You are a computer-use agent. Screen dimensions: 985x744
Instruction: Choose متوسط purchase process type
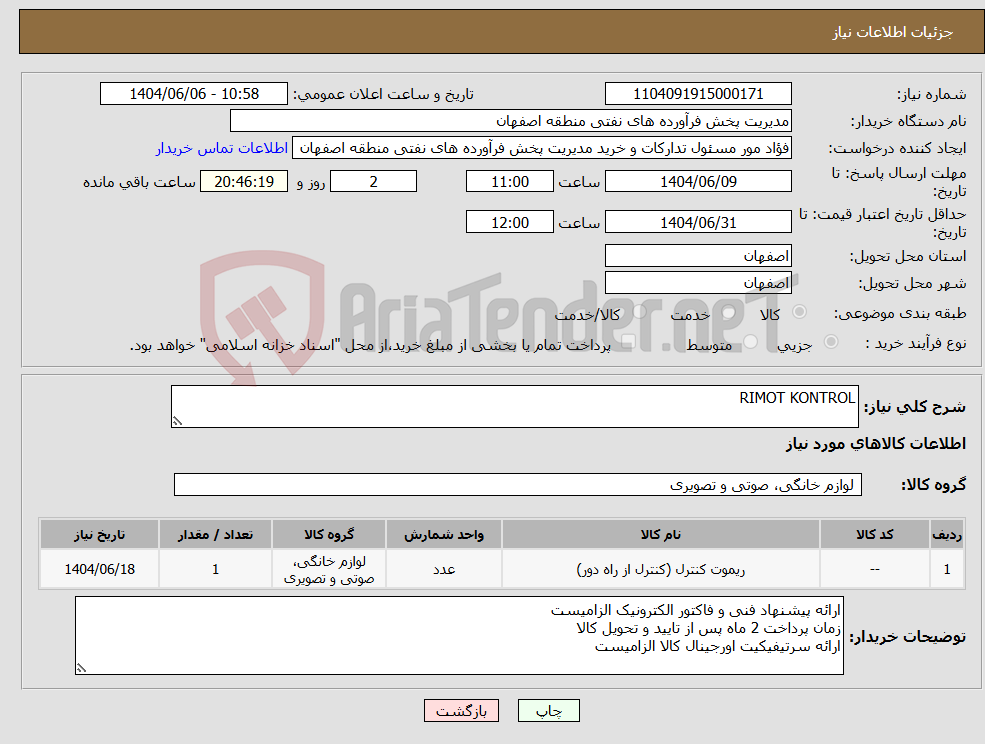click(748, 343)
